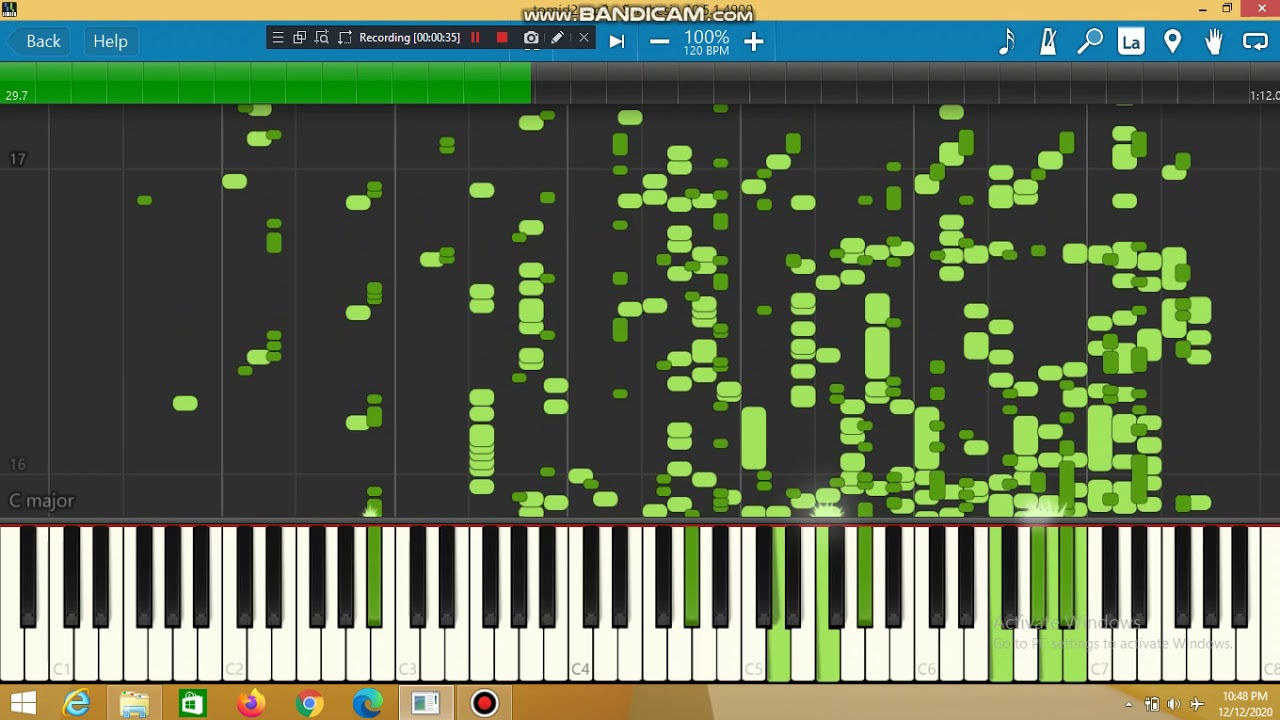Screen dimensions: 1280x720
Task: Switch to Synthesia taskbar window
Action: pyautogui.click(x=426, y=704)
